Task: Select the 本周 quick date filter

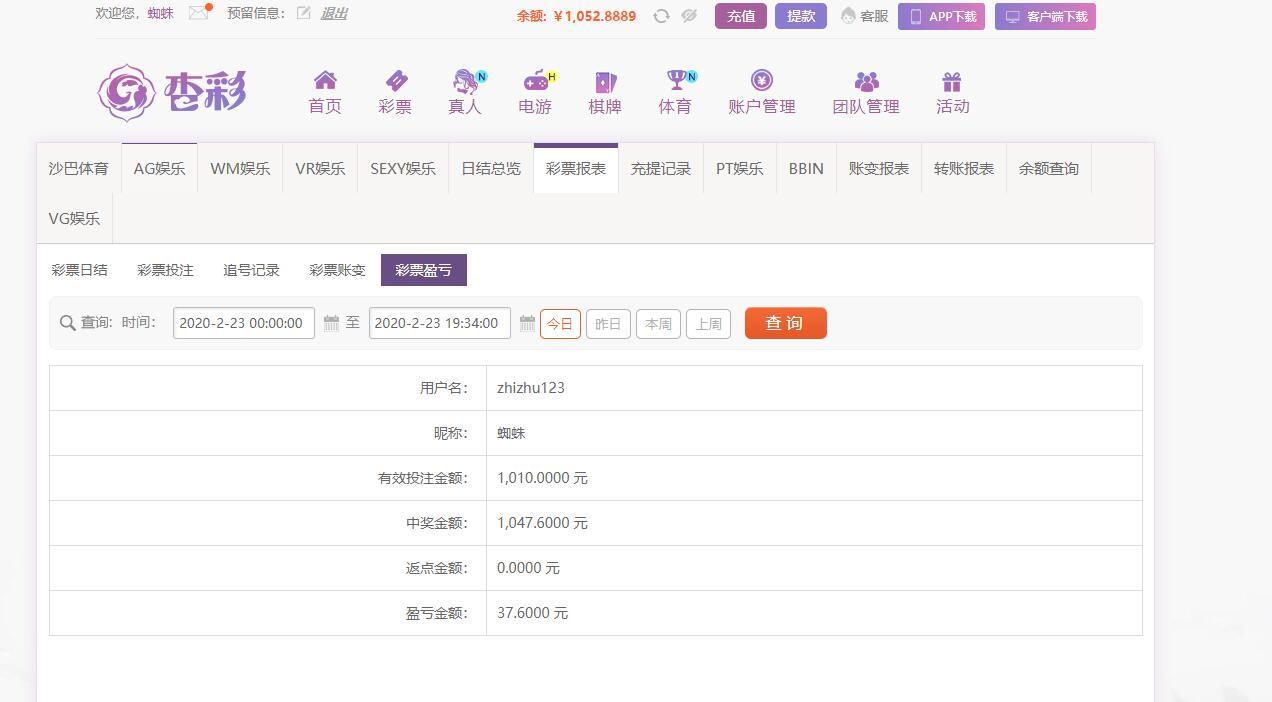Action: pos(658,324)
